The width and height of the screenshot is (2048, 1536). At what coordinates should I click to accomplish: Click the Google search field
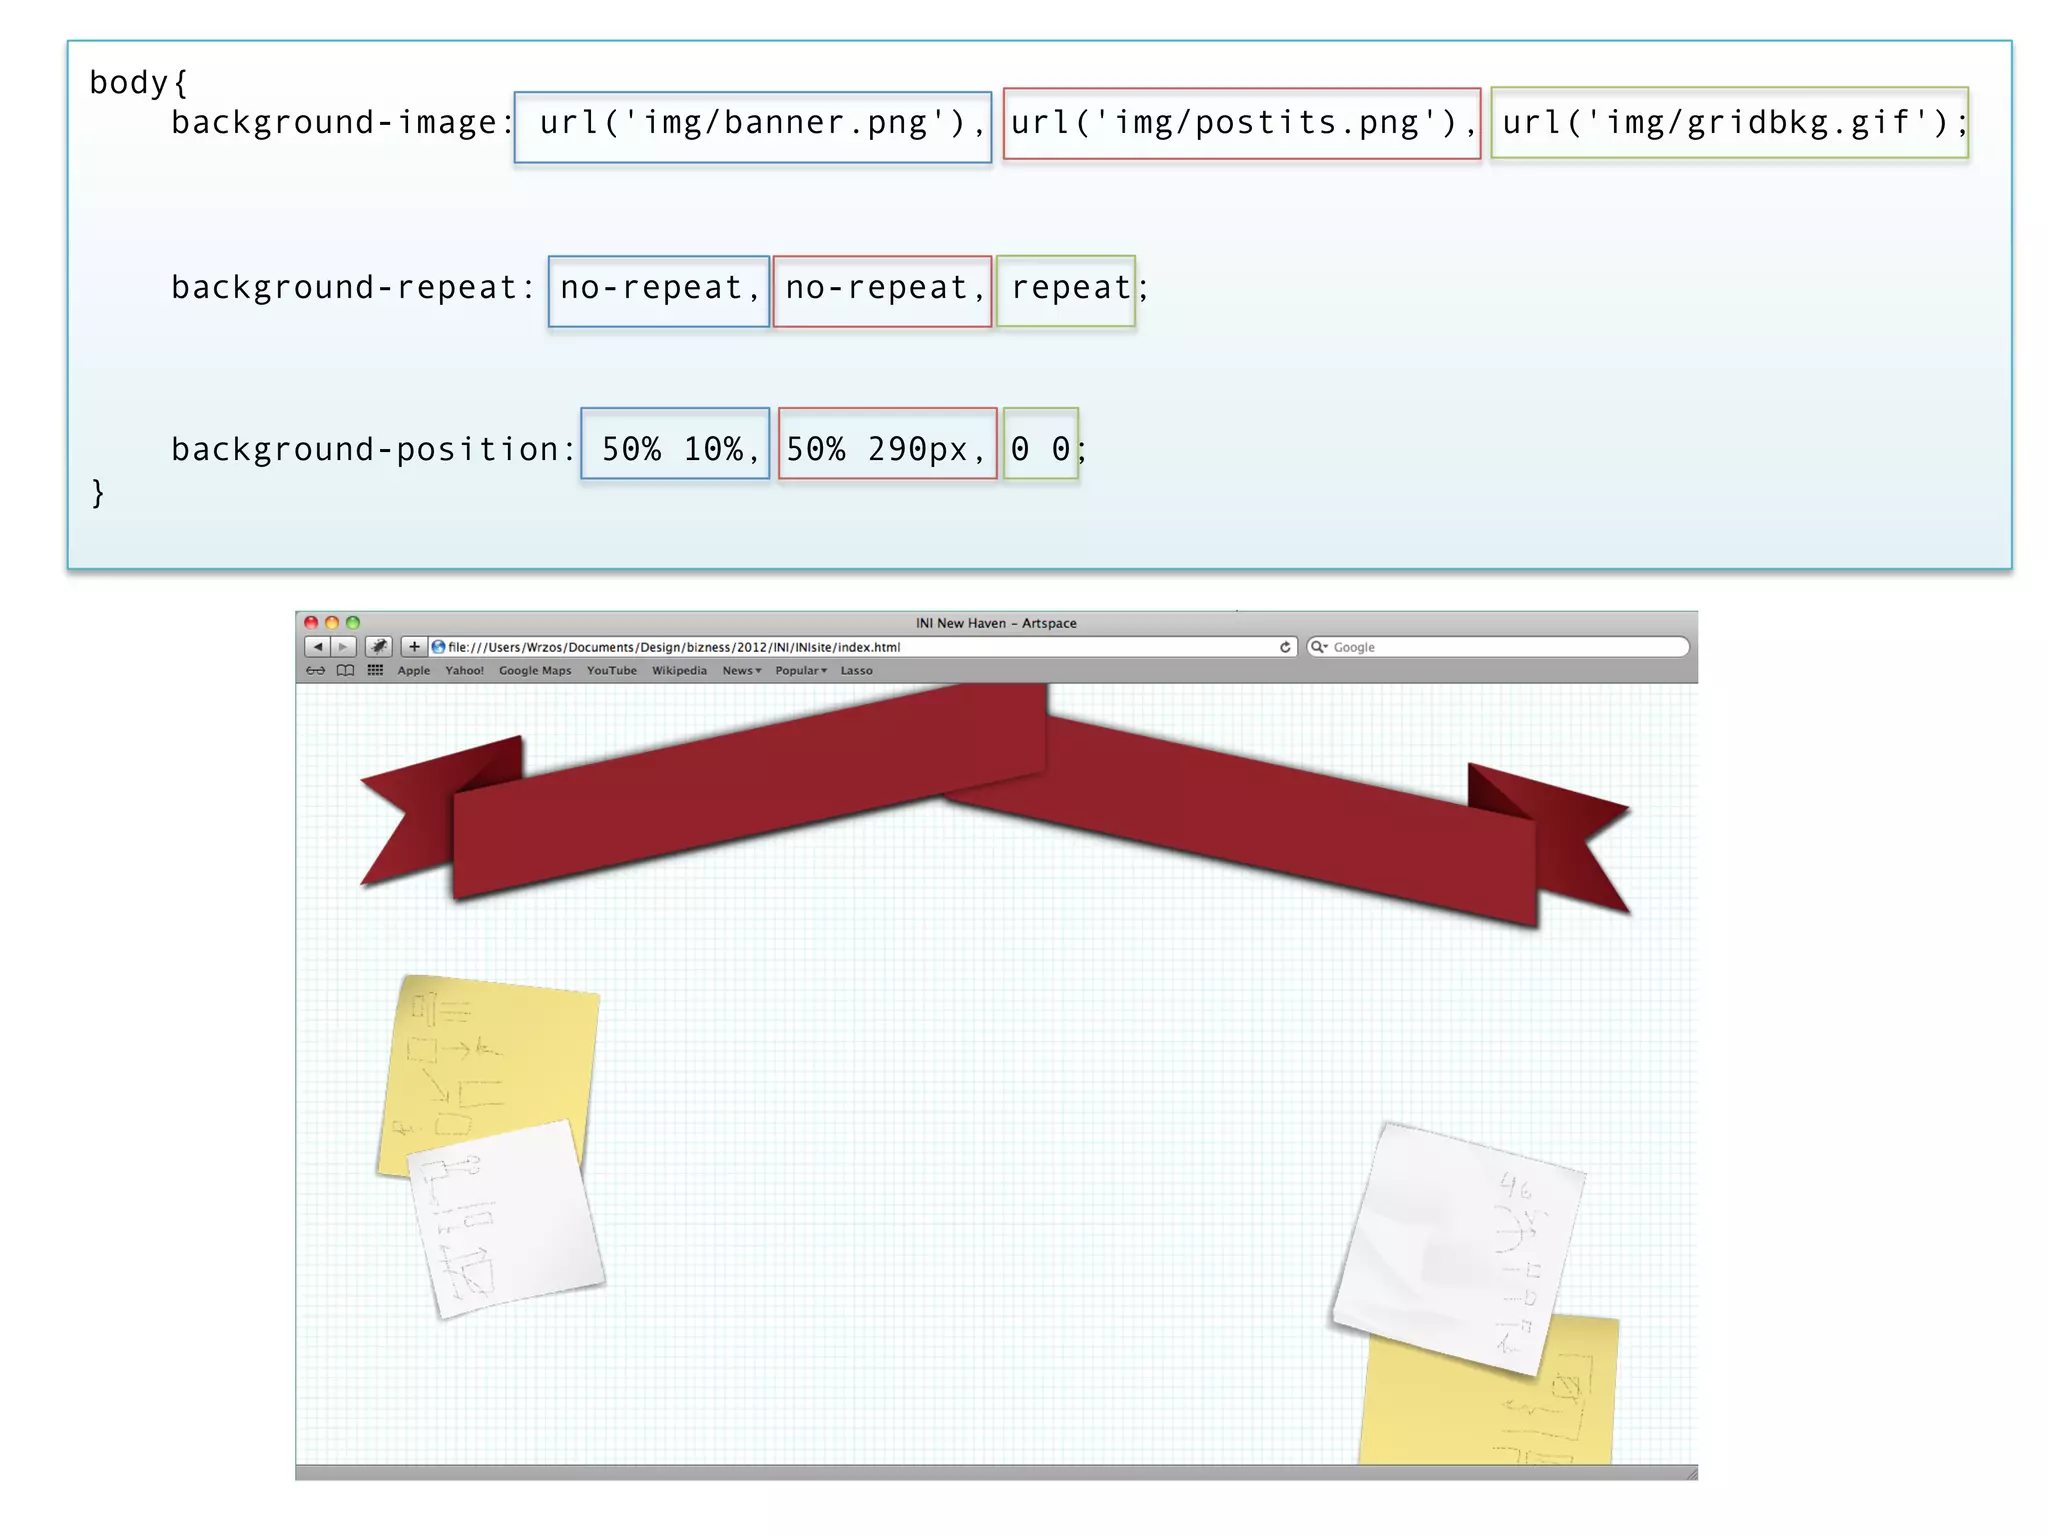tap(1498, 647)
